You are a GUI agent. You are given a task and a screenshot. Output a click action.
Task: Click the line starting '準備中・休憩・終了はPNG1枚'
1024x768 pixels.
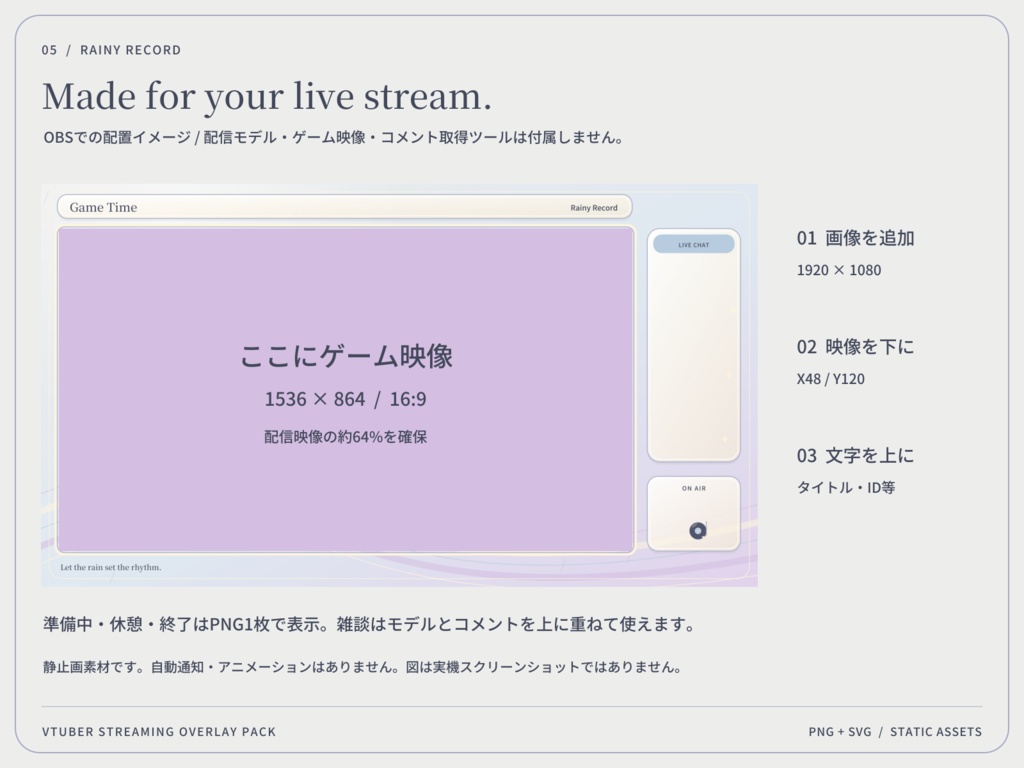[x=369, y=624]
